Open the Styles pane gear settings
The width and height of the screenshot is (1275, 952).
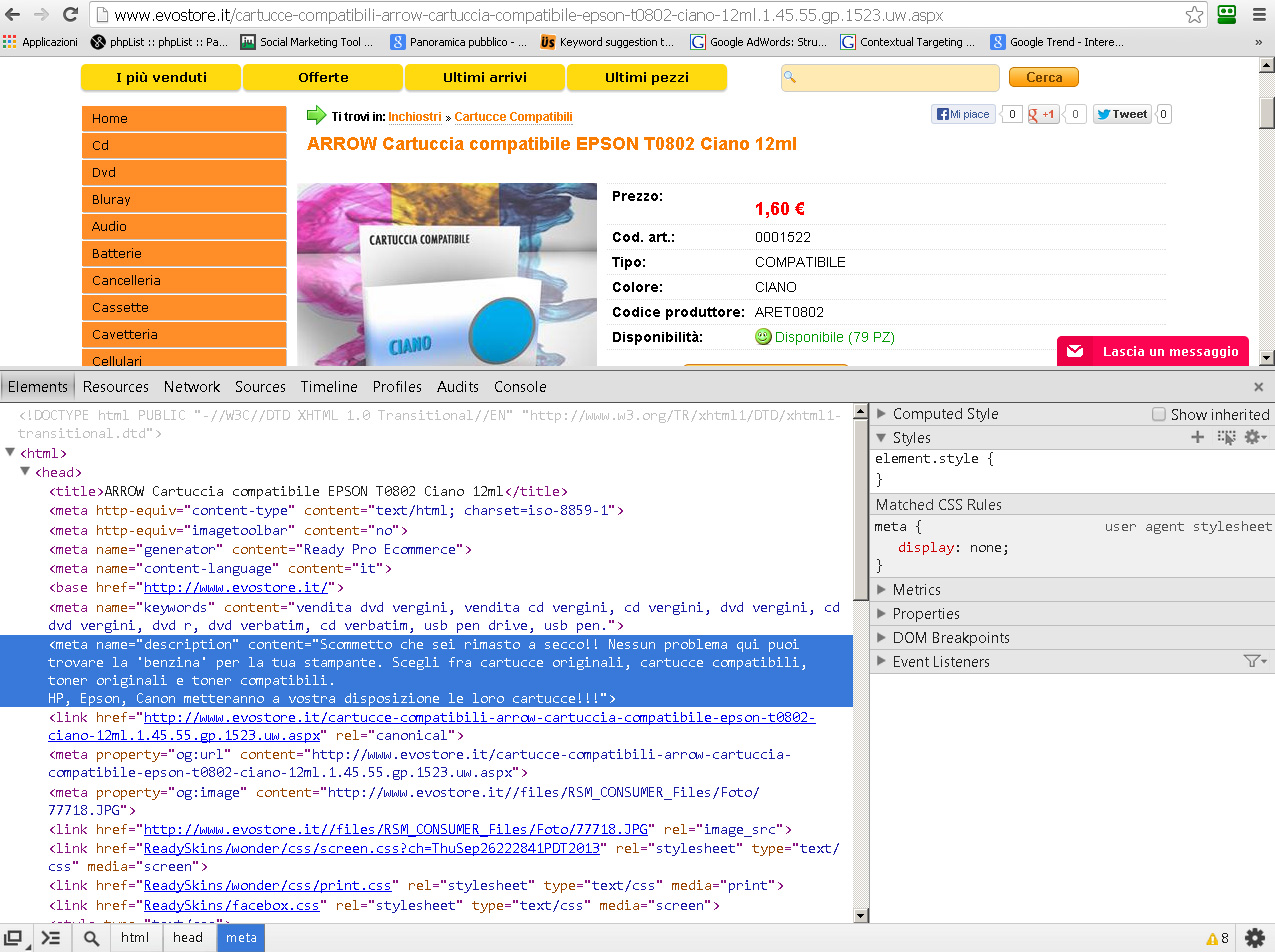[x=1253, y=438]
